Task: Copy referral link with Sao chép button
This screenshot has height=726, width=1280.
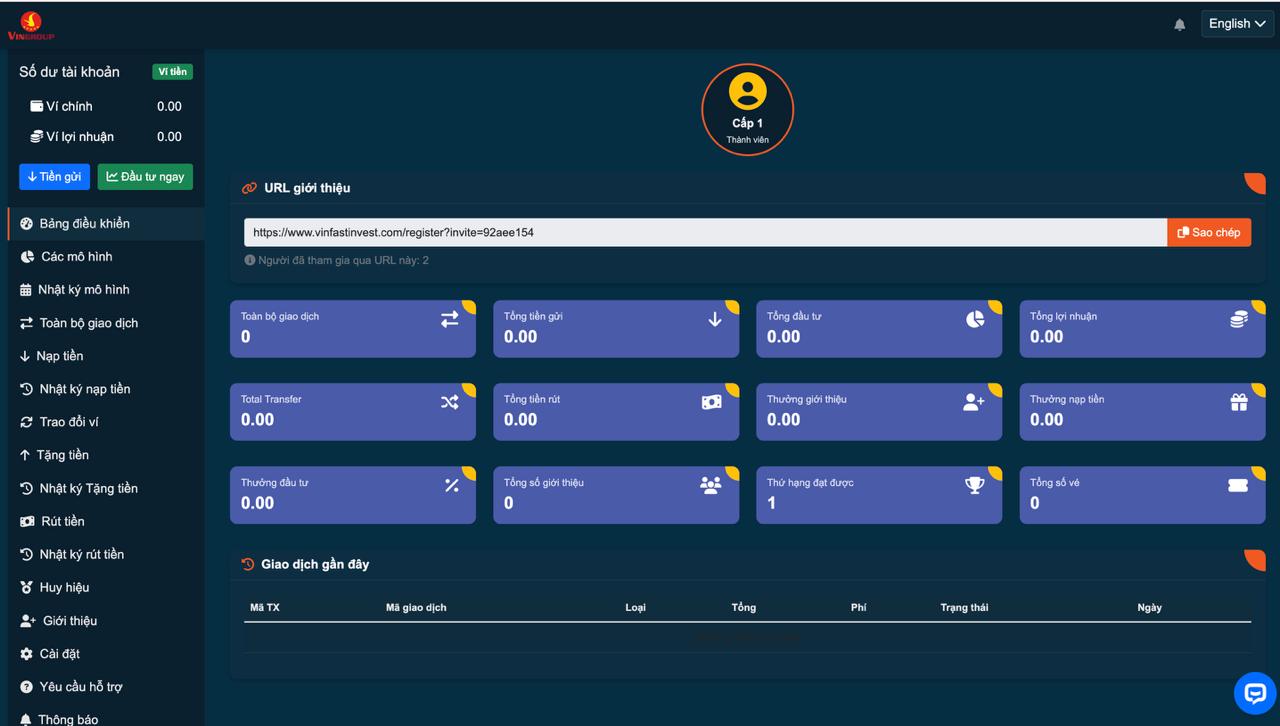Action: click(x=1208, y=232)
